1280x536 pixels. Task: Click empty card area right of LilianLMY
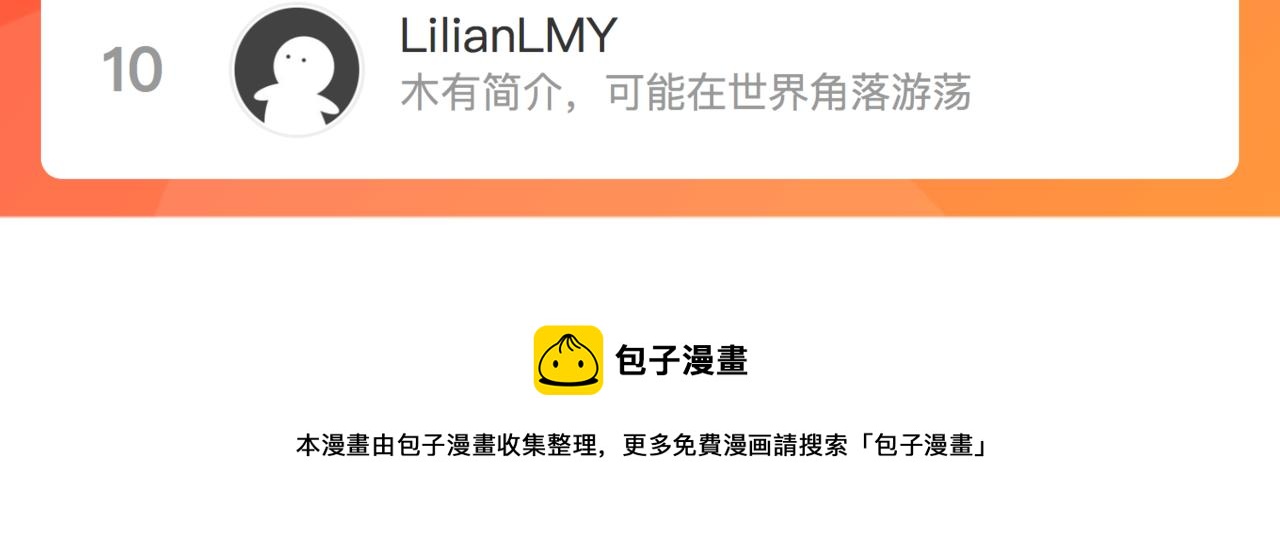(x=920, y=36)
